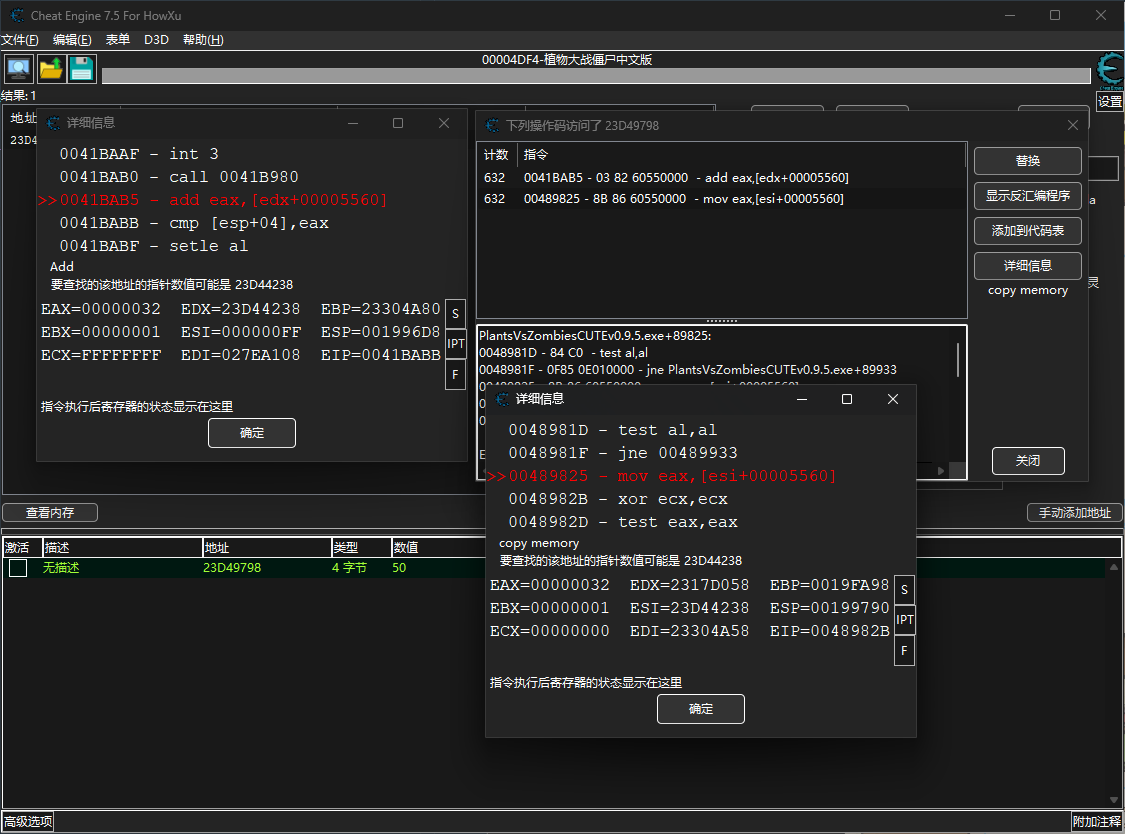Open the 文件(F) menu
1125x834 pixels.
pyautogui.click(x=20, y=40)
